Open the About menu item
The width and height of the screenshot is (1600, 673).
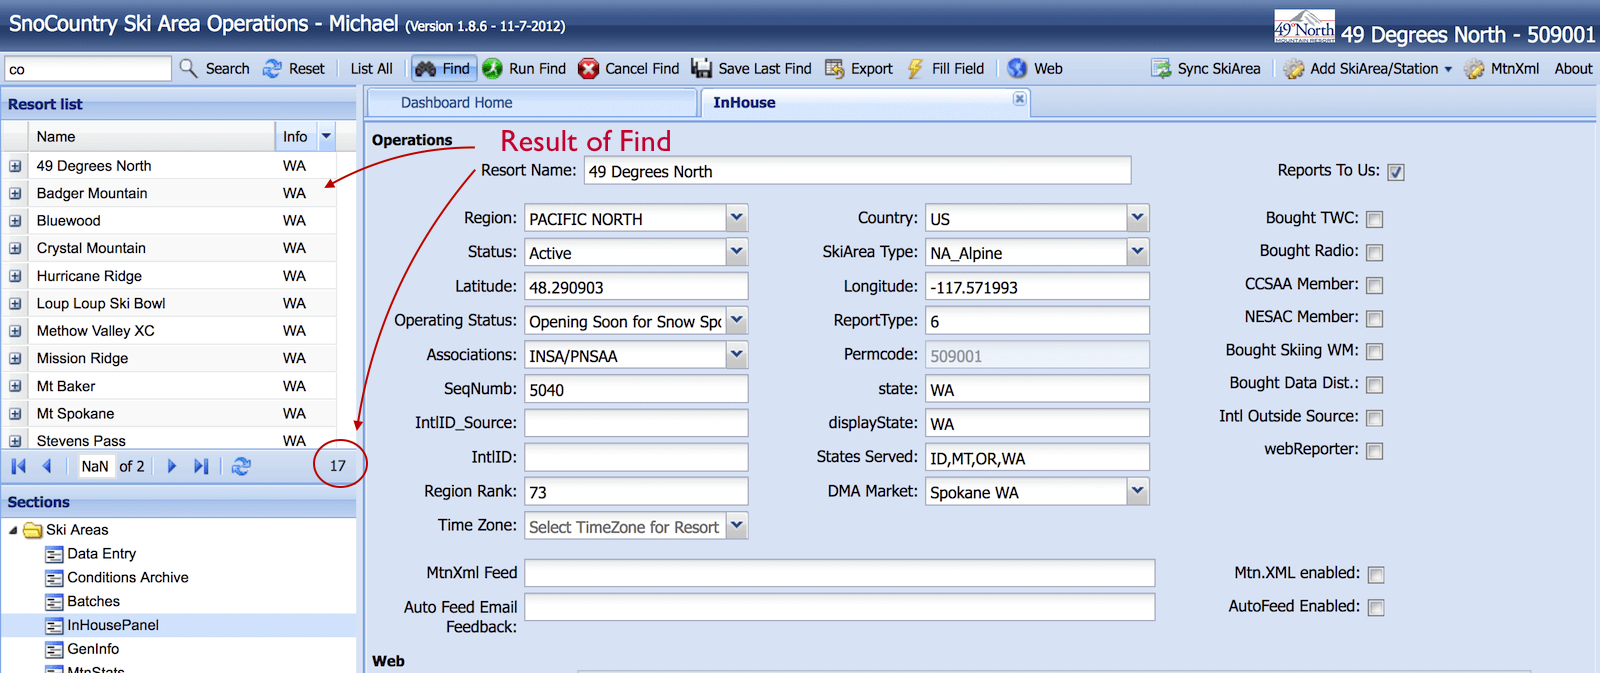[1573, 68]
